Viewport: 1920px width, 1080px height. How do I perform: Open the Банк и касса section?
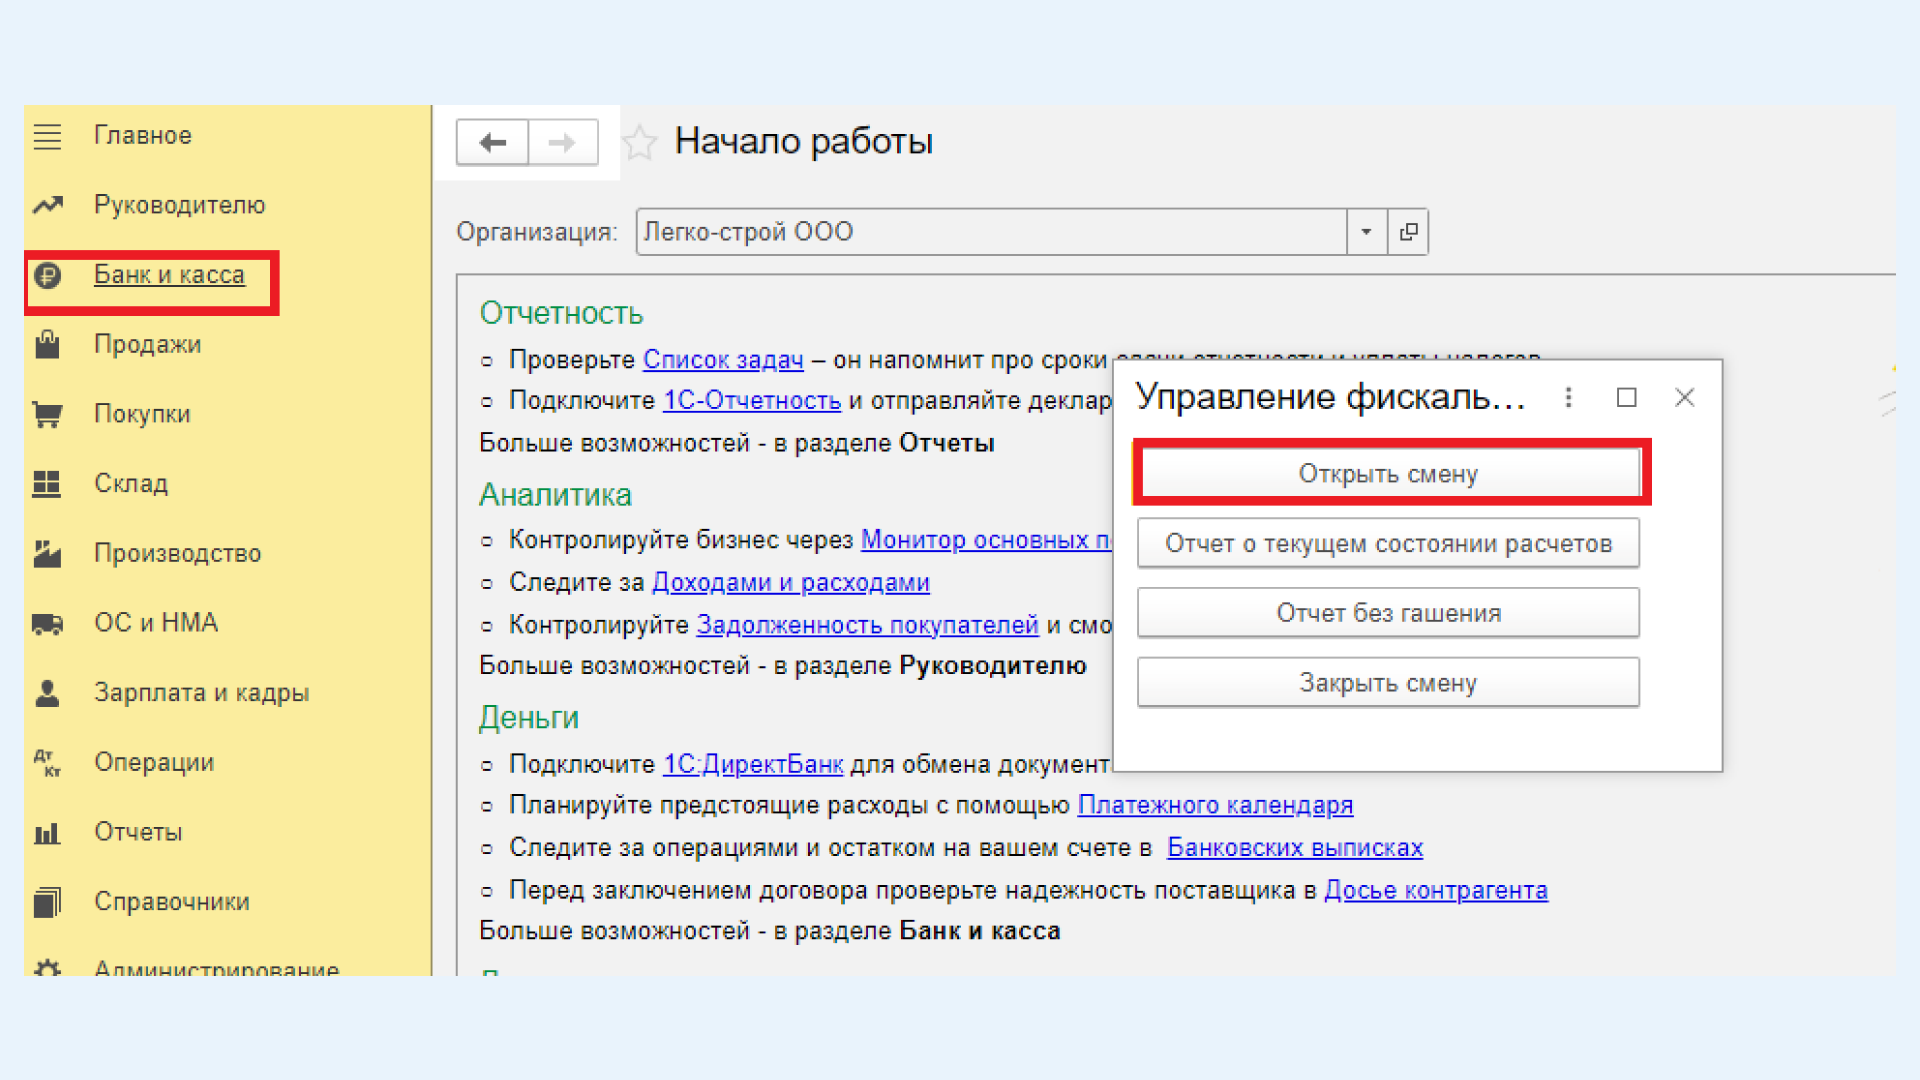(169, 275)
